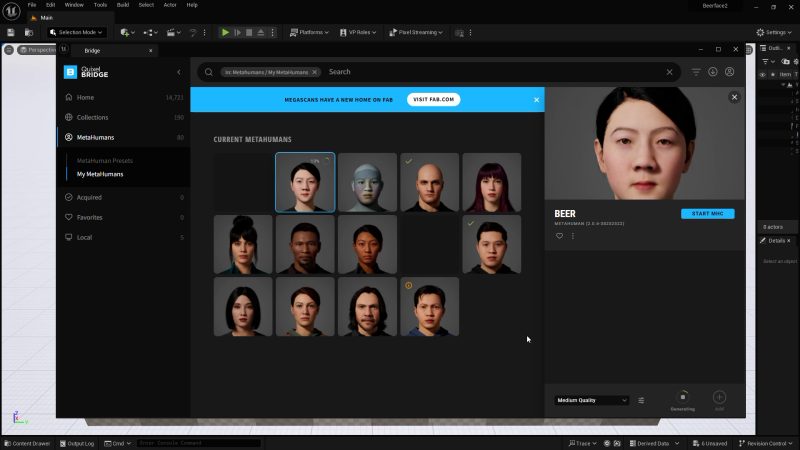This screenshot has width=800, height=450.
Task: Open the Output Log
Action: [x=77, y=443]
